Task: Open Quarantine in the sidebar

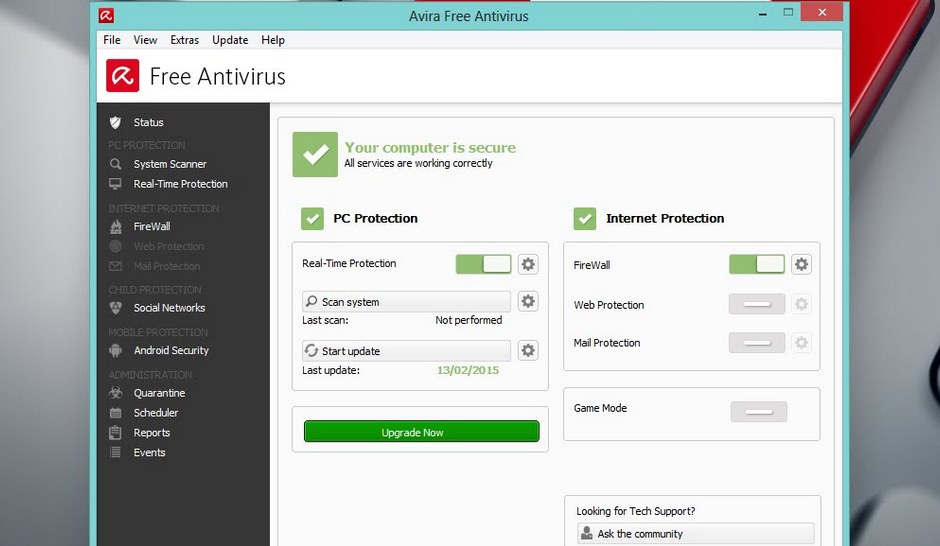Action: pyautogui.click(x=159, y=393)
